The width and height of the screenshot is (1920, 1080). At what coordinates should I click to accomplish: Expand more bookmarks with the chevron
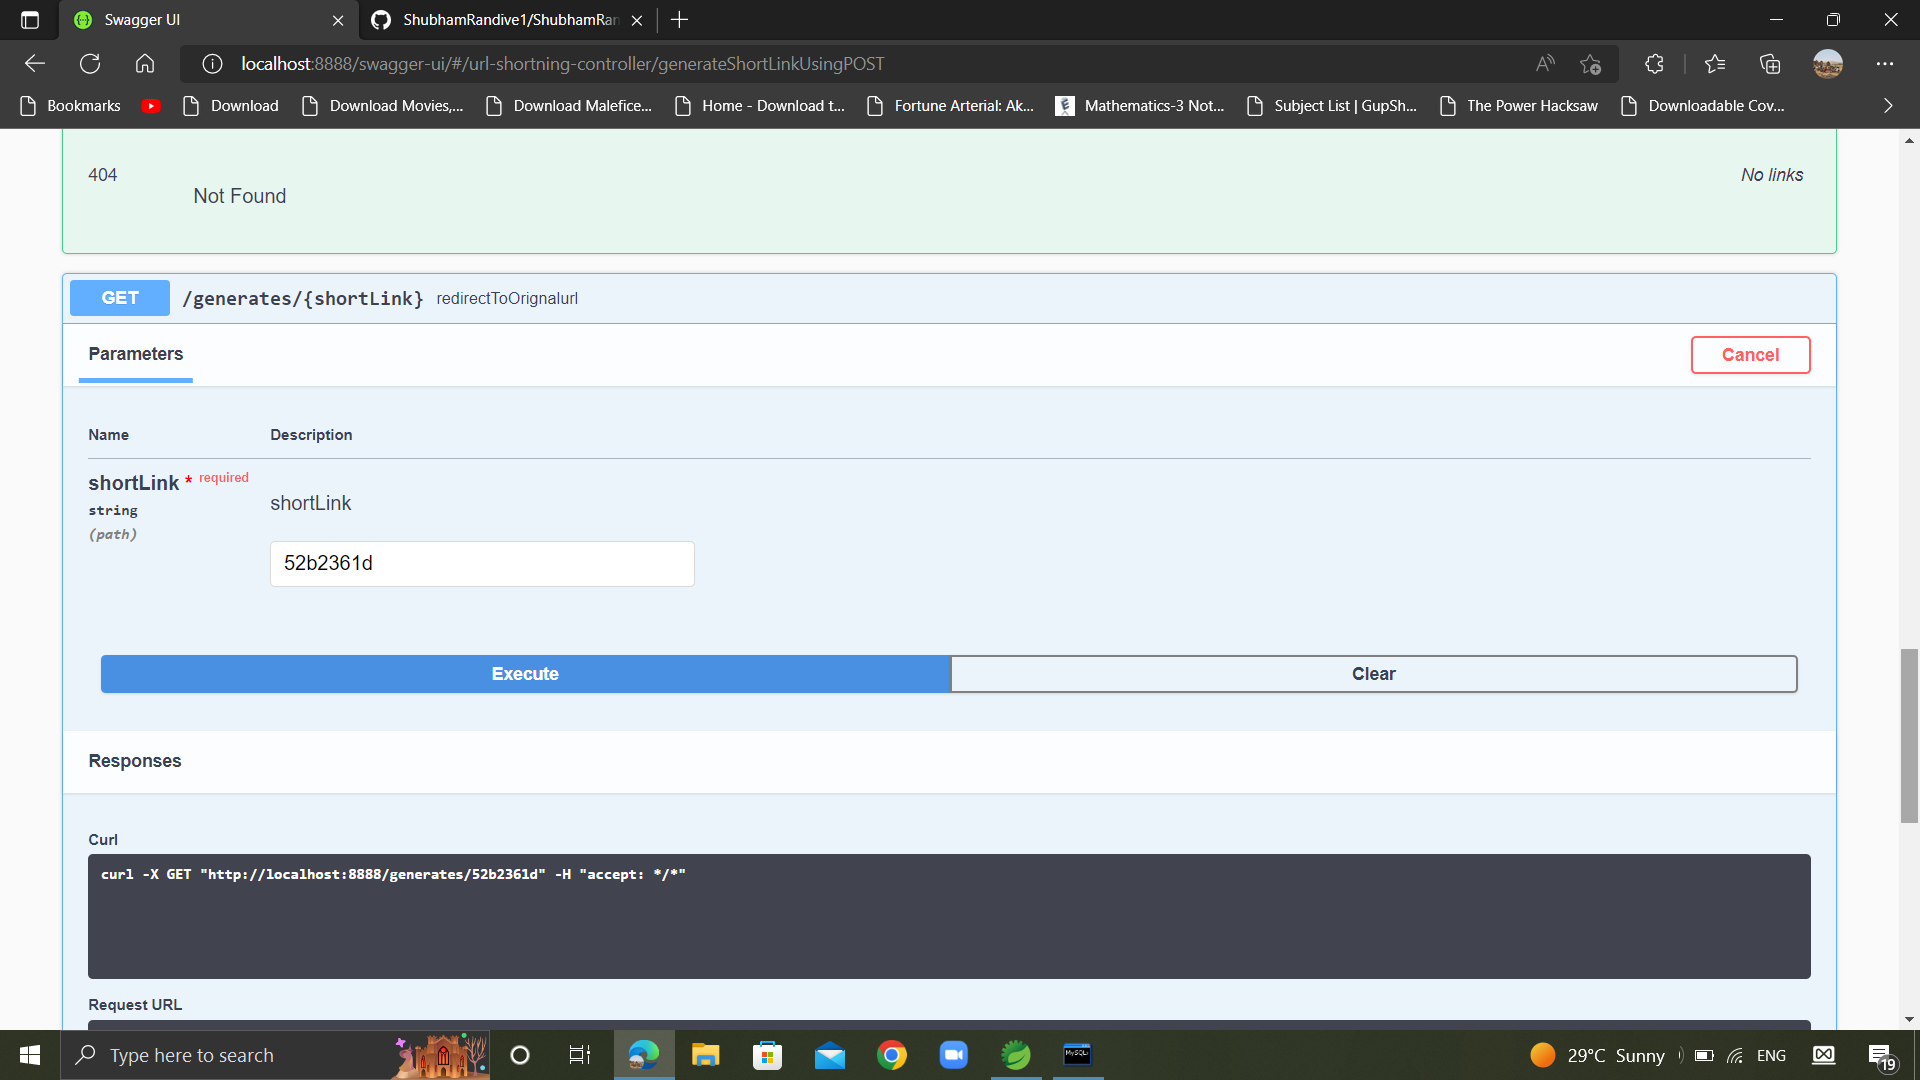click(1887, 105)
